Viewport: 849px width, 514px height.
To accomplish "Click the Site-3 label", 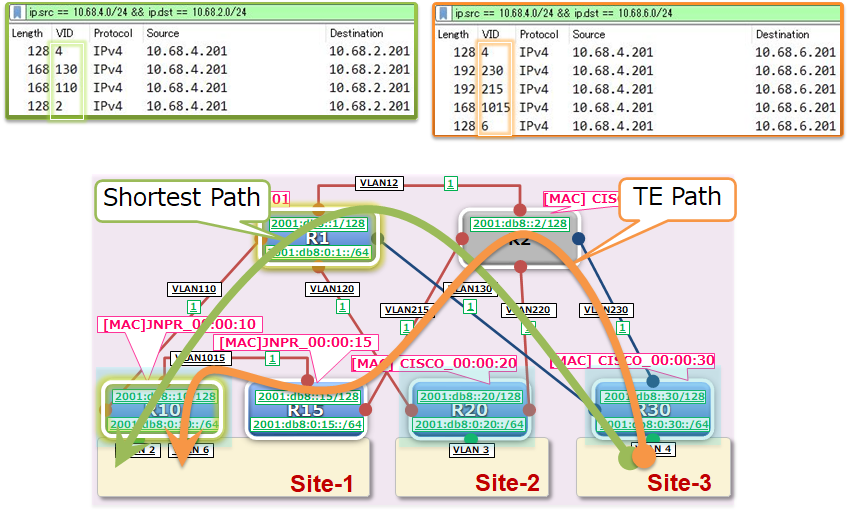I will coord(679,483).
